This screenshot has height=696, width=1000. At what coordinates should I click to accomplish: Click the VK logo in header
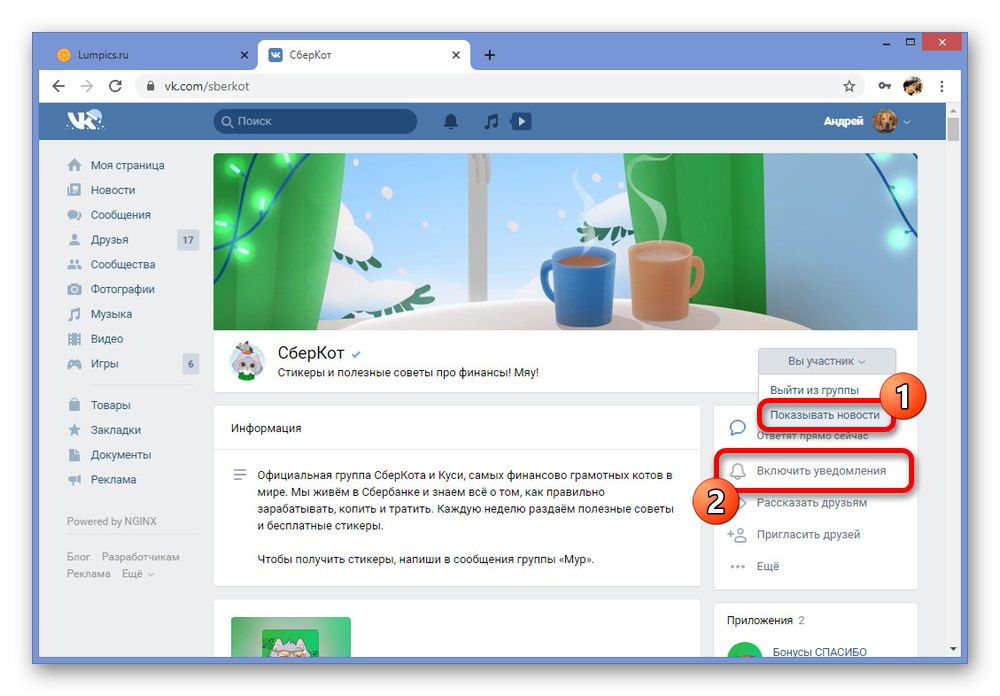click(85, 121)
